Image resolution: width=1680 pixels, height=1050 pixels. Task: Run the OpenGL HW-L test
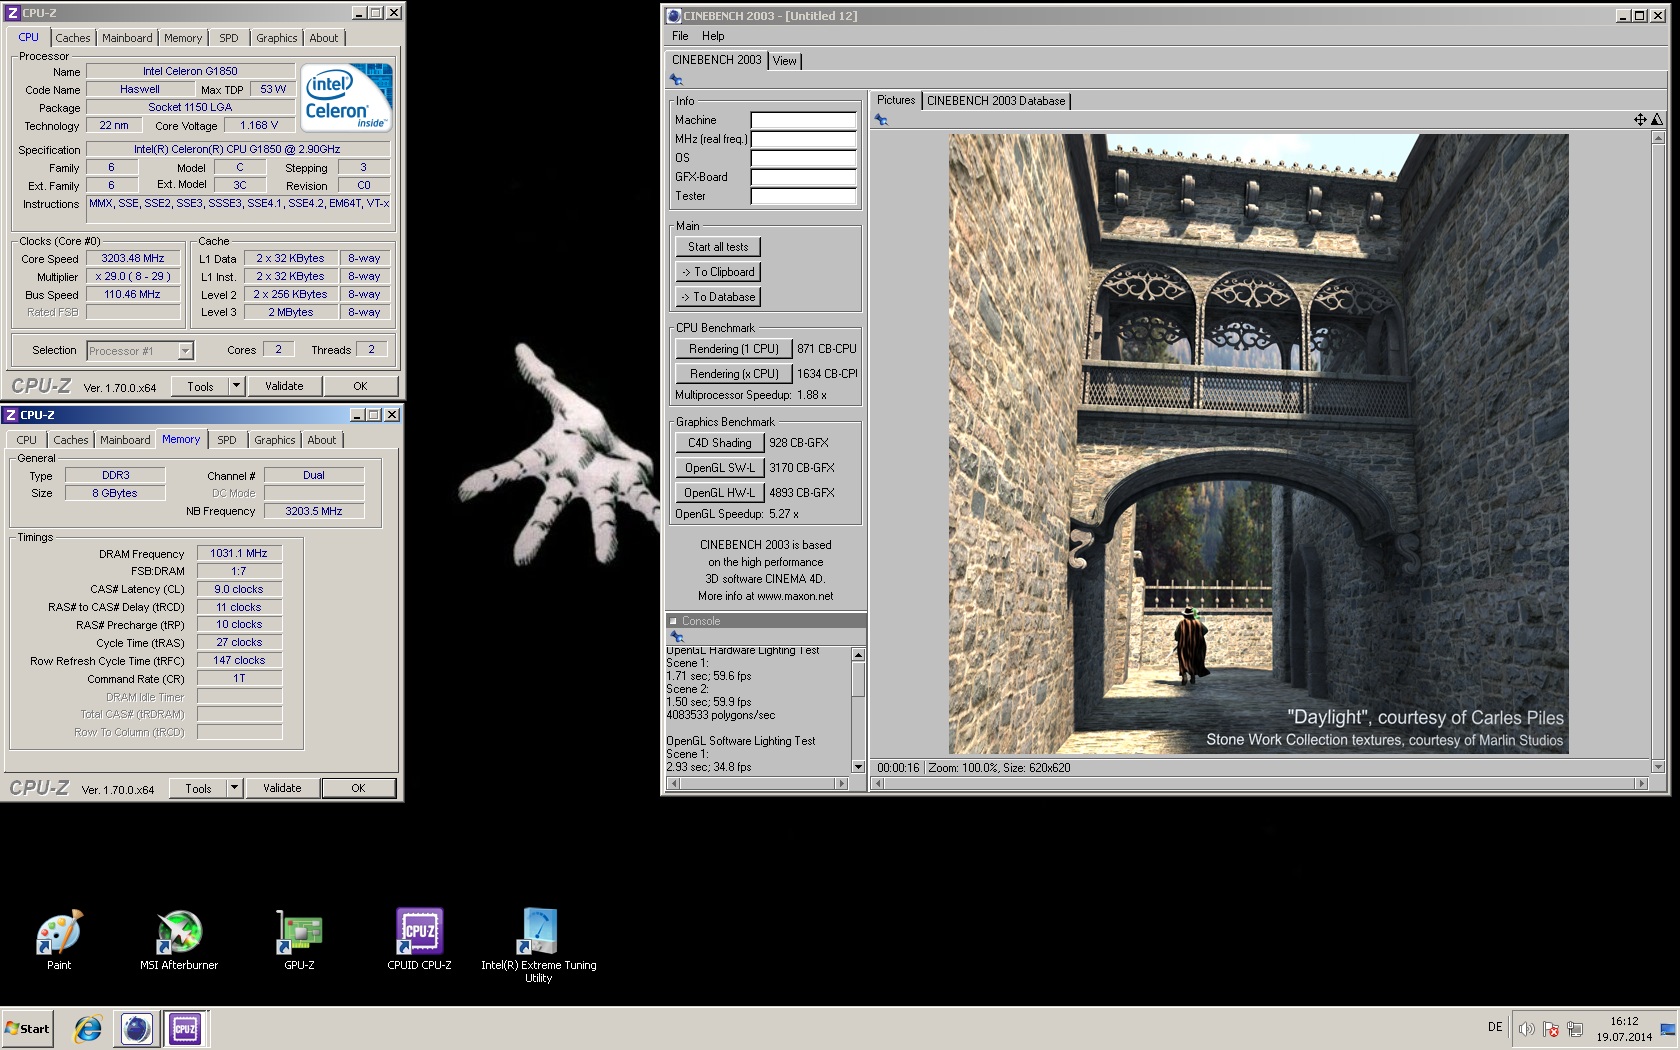point(720,493)
